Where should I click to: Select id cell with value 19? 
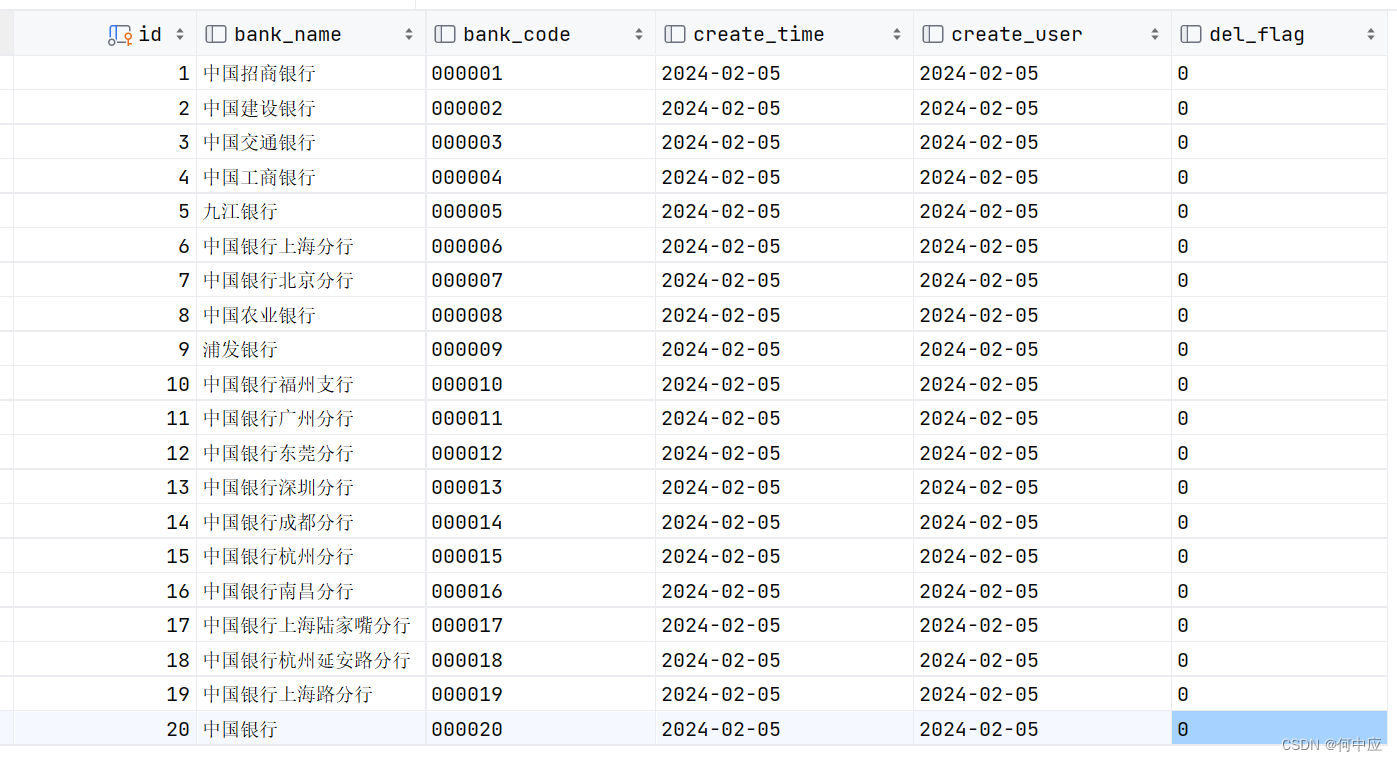105,694
